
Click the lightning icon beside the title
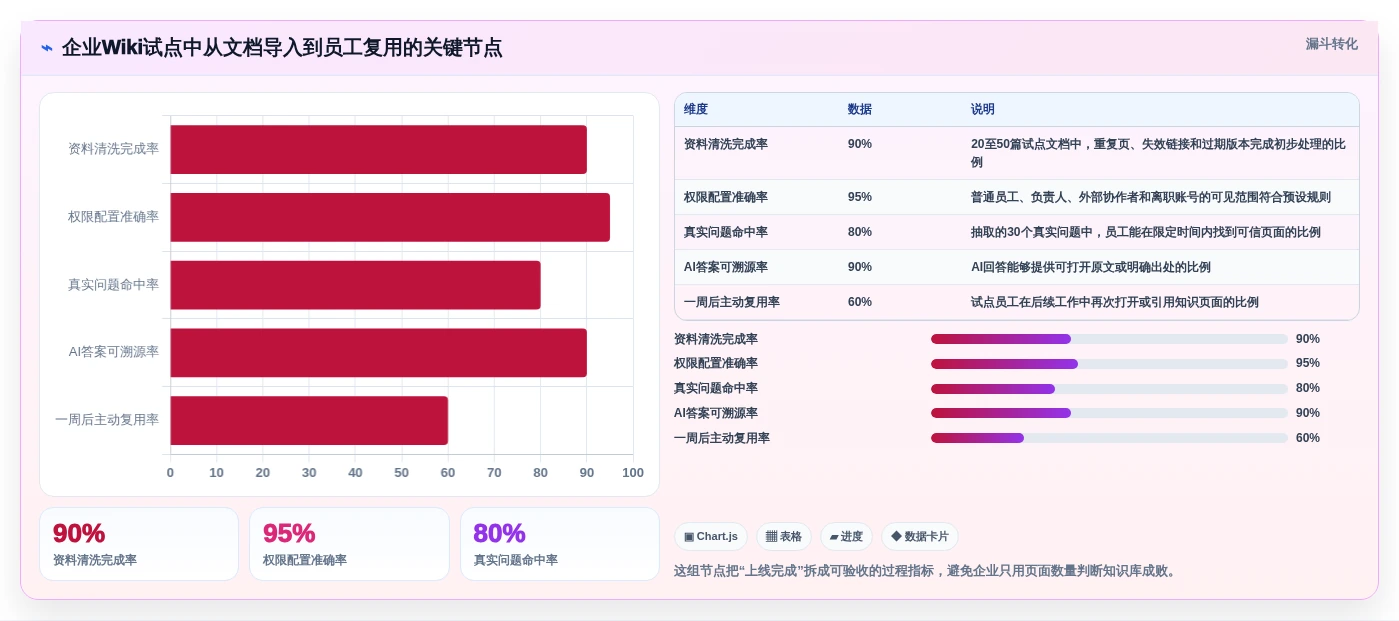click(47, 48)
